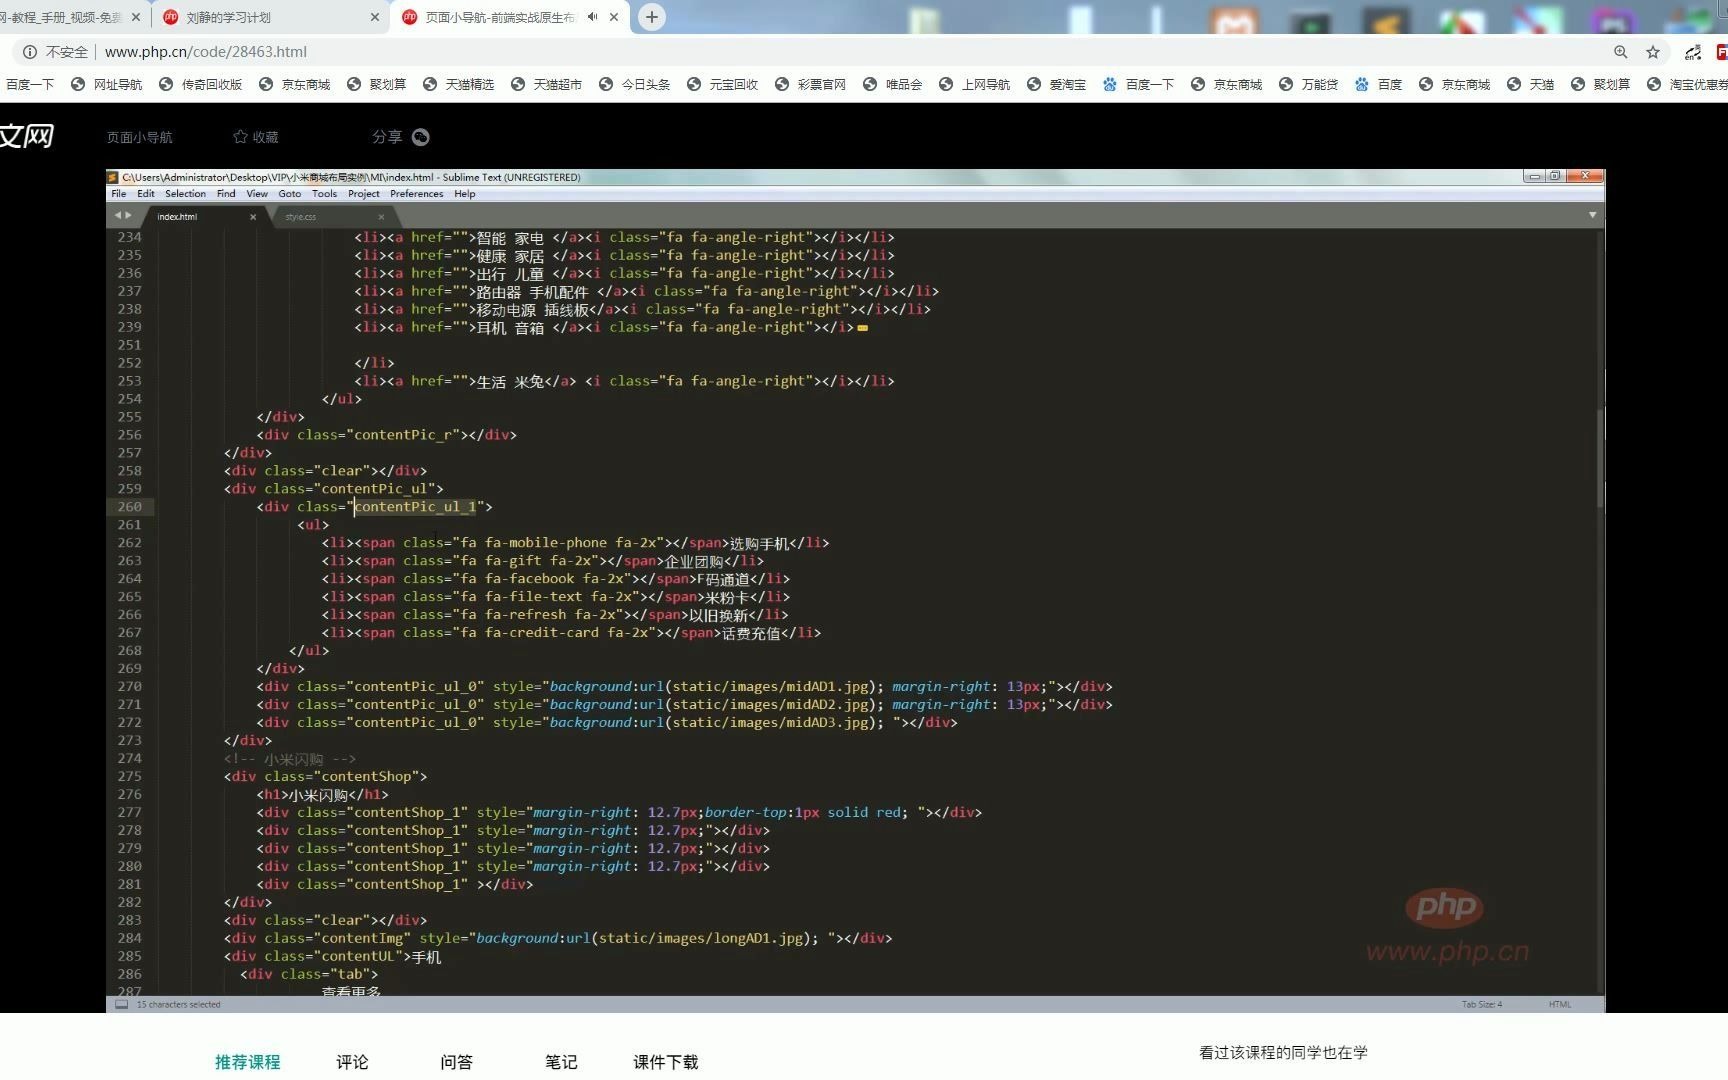Open the 上网导航 bookmark
The width and height of the screenshot is (1728, 1080).
click(x=974, y=85)
